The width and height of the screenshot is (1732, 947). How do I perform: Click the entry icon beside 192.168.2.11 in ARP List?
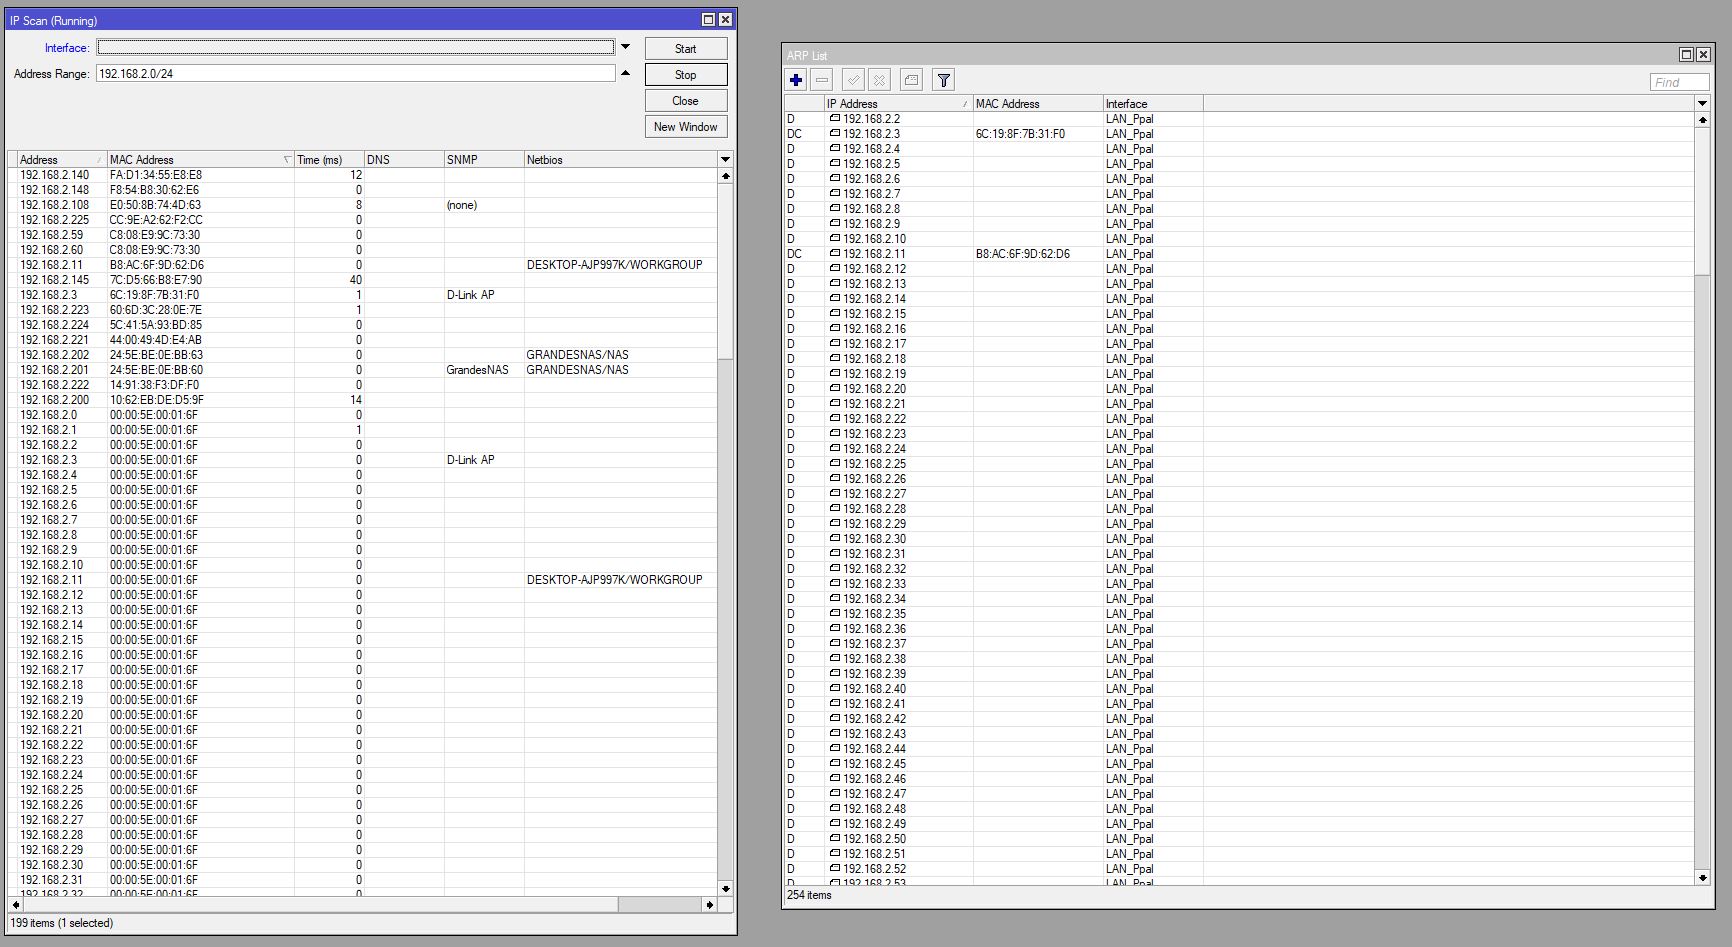tap(834, 254)
